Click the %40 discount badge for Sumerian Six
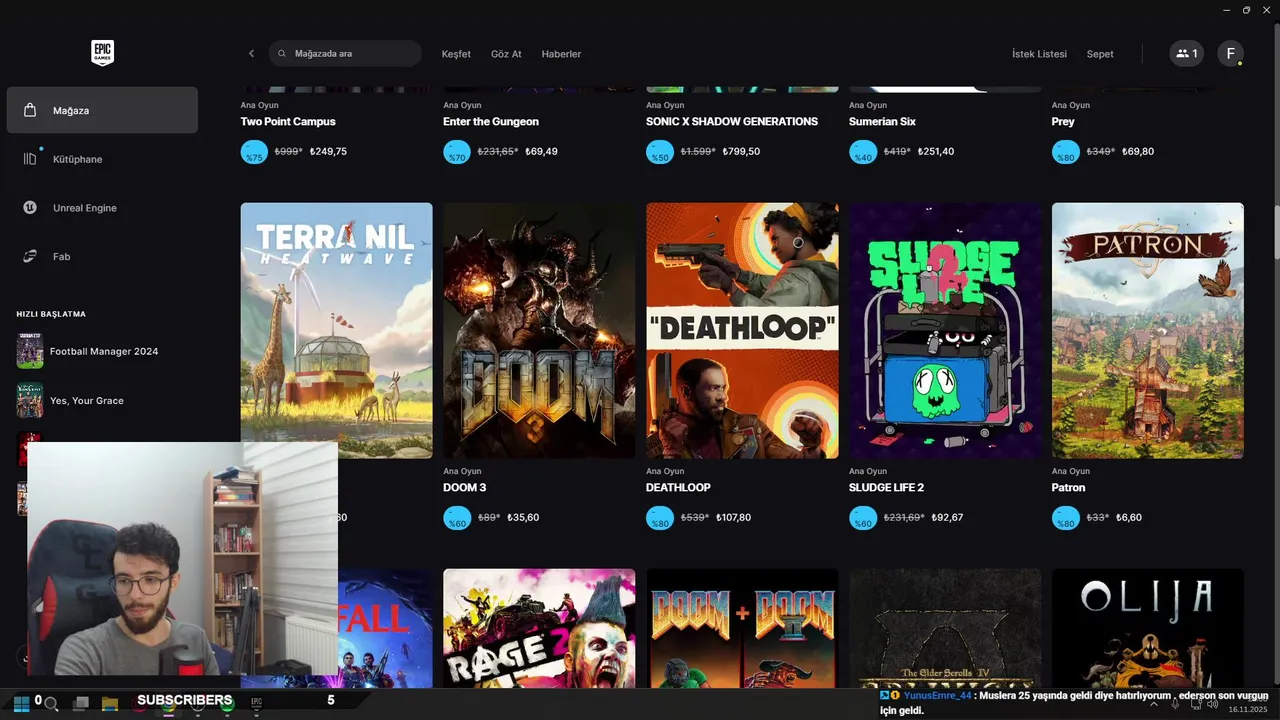This screenshot has width=1280, height=720. tap(862, 152)
